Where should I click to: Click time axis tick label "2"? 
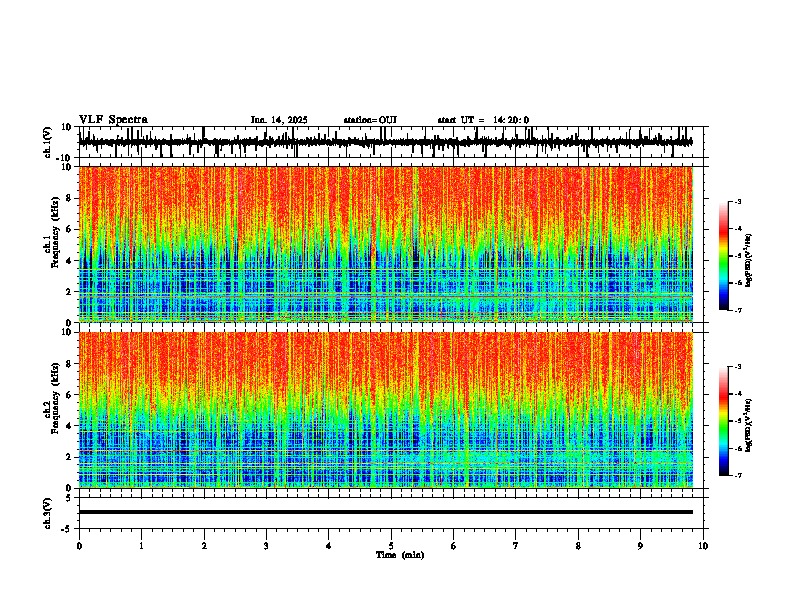pyautogui.click(x=204, y=546)
